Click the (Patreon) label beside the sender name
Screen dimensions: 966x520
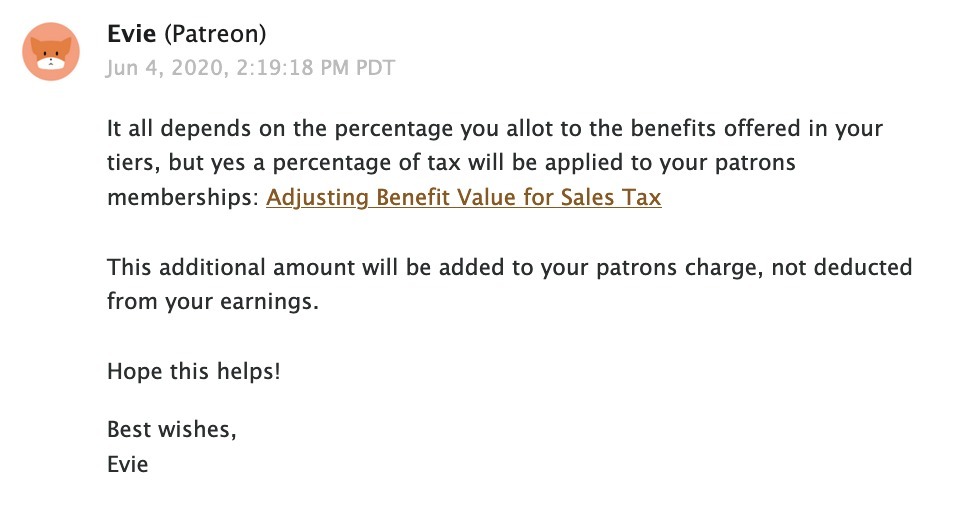click(x=215, y=34)
